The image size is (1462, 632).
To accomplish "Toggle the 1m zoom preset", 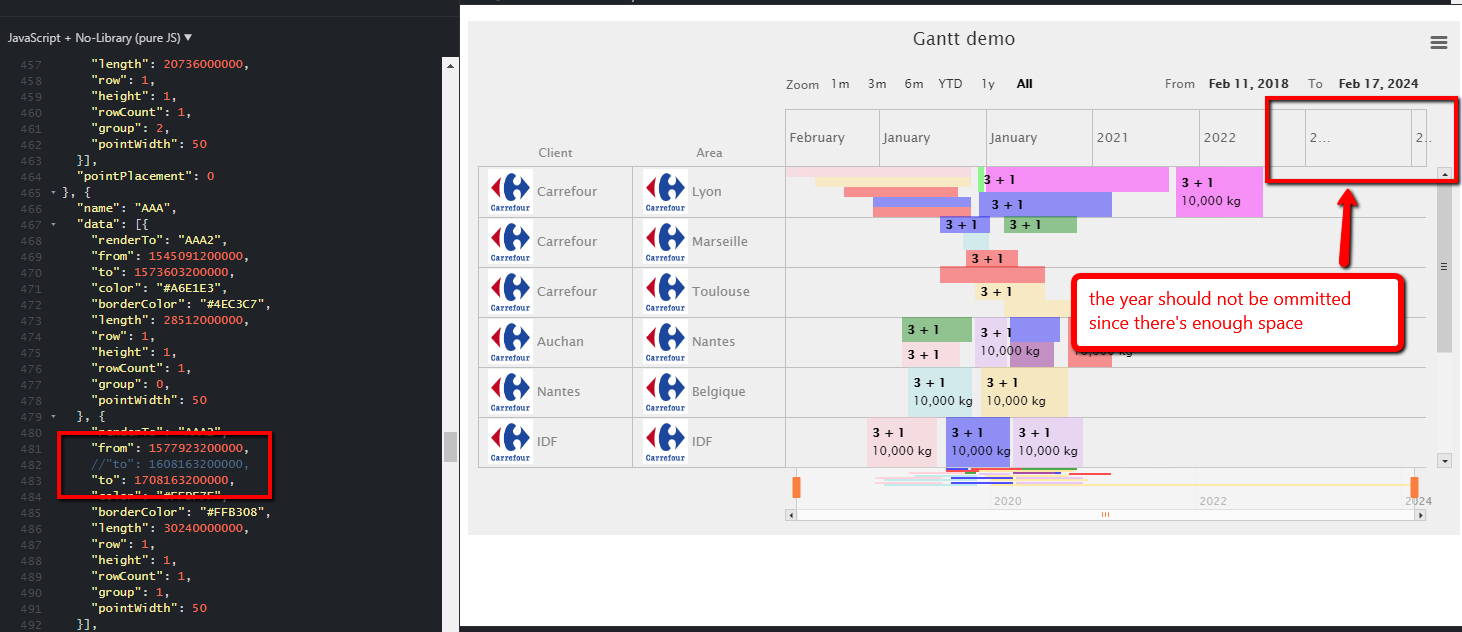I will (841, 84).
